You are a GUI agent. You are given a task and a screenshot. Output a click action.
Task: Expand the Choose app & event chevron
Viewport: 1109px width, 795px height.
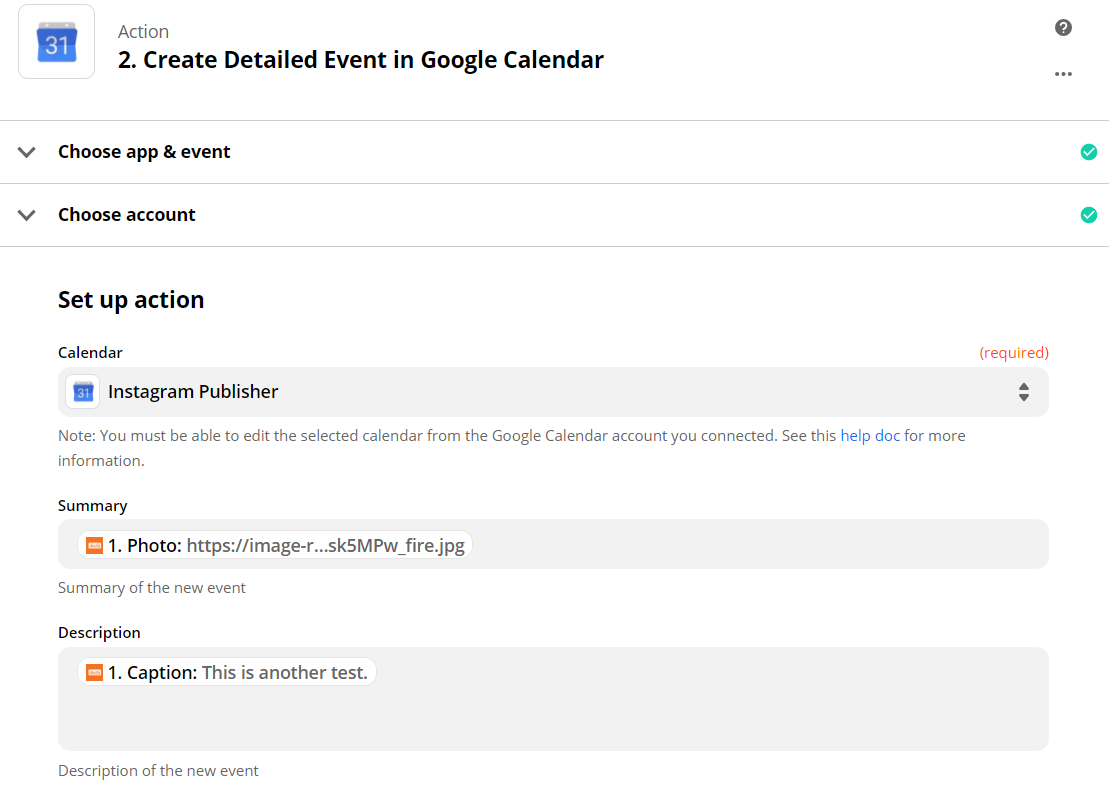click(x=27, y=152)
